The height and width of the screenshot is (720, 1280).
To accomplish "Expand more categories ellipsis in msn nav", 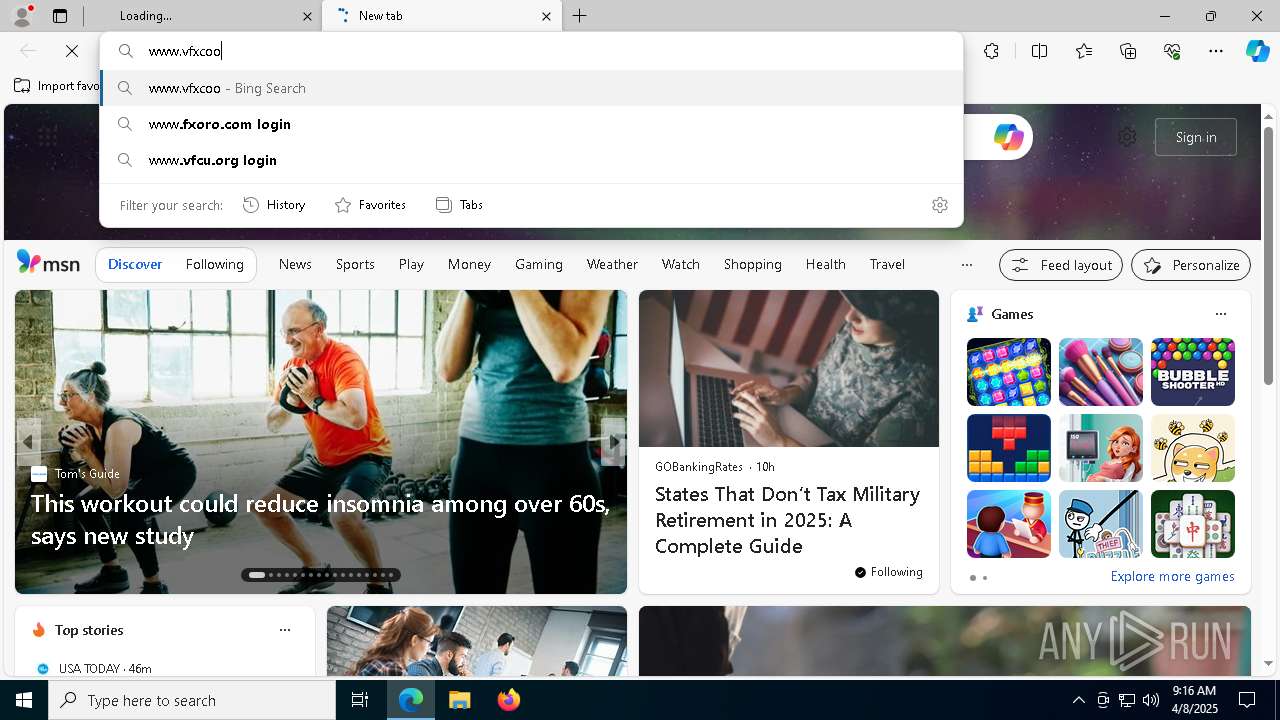I will tap(966, 265).
